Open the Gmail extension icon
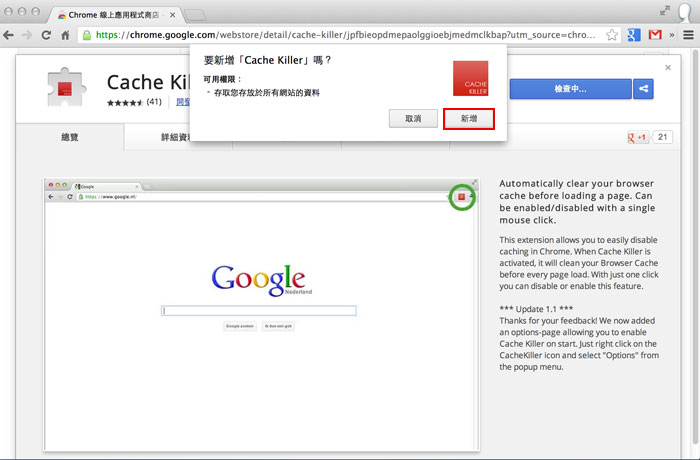The image size is (700, 460). pos(655,35)
